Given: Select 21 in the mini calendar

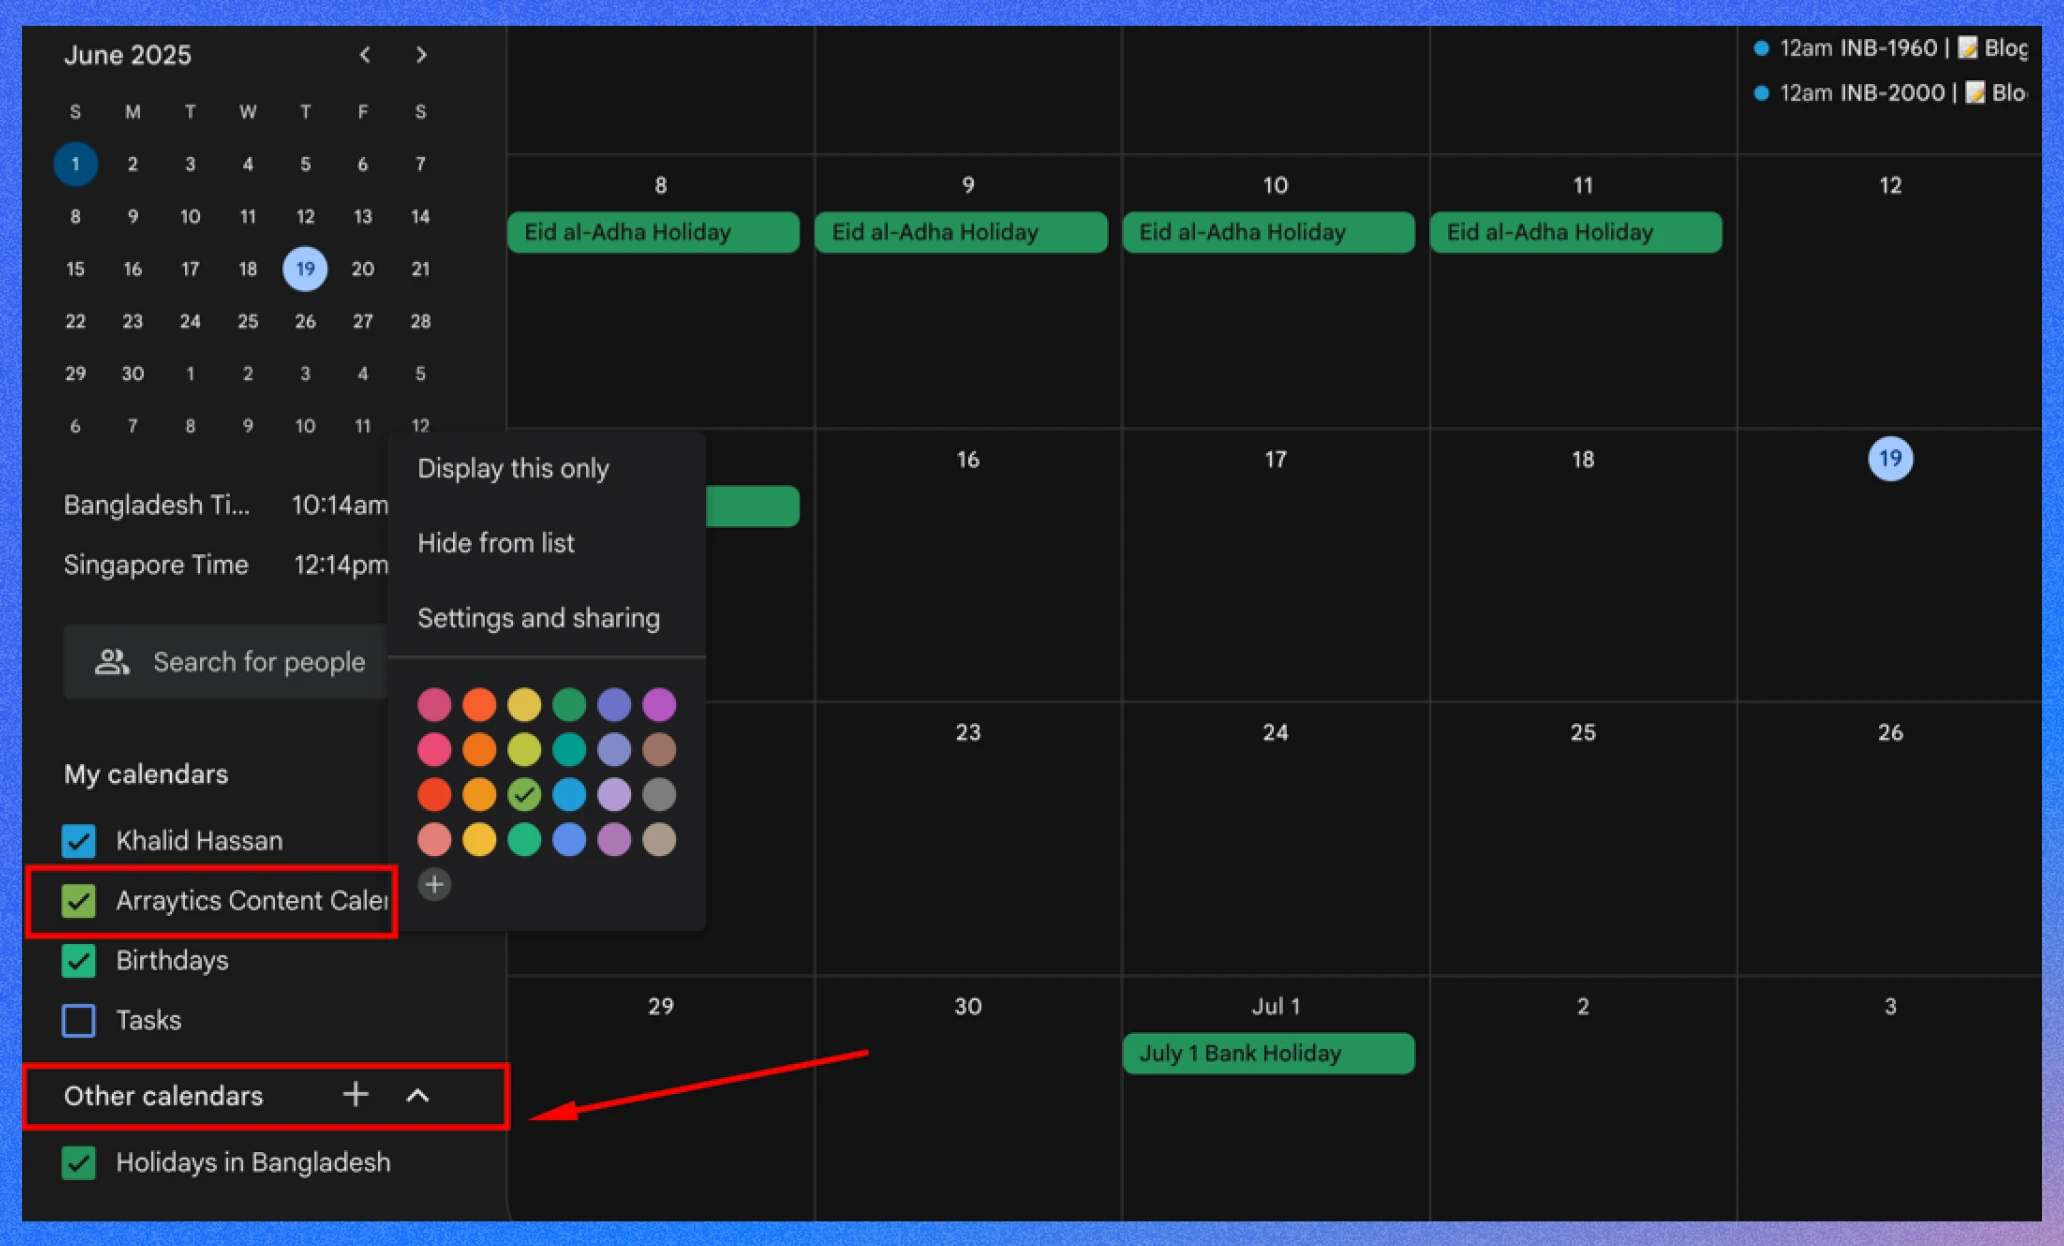Looking at the screenshot, I should click(x=420, y=269).
